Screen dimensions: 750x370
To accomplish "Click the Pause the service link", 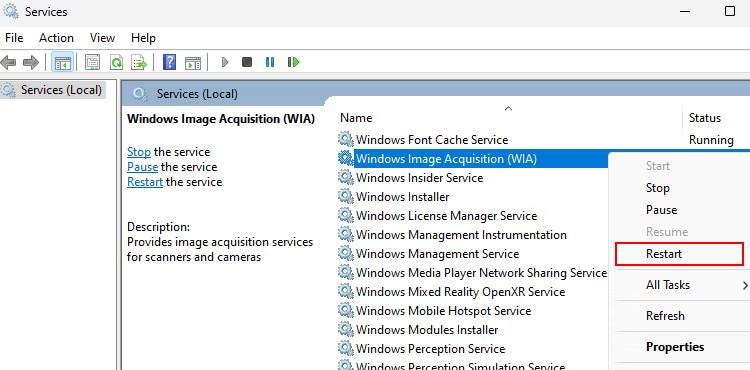I will coord(143,167).
